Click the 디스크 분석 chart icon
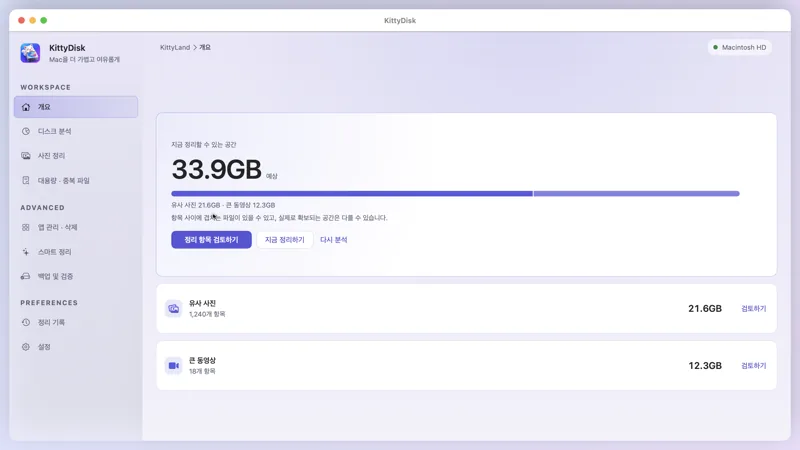This screenshot has width=800, height=450. pos(26,132)
